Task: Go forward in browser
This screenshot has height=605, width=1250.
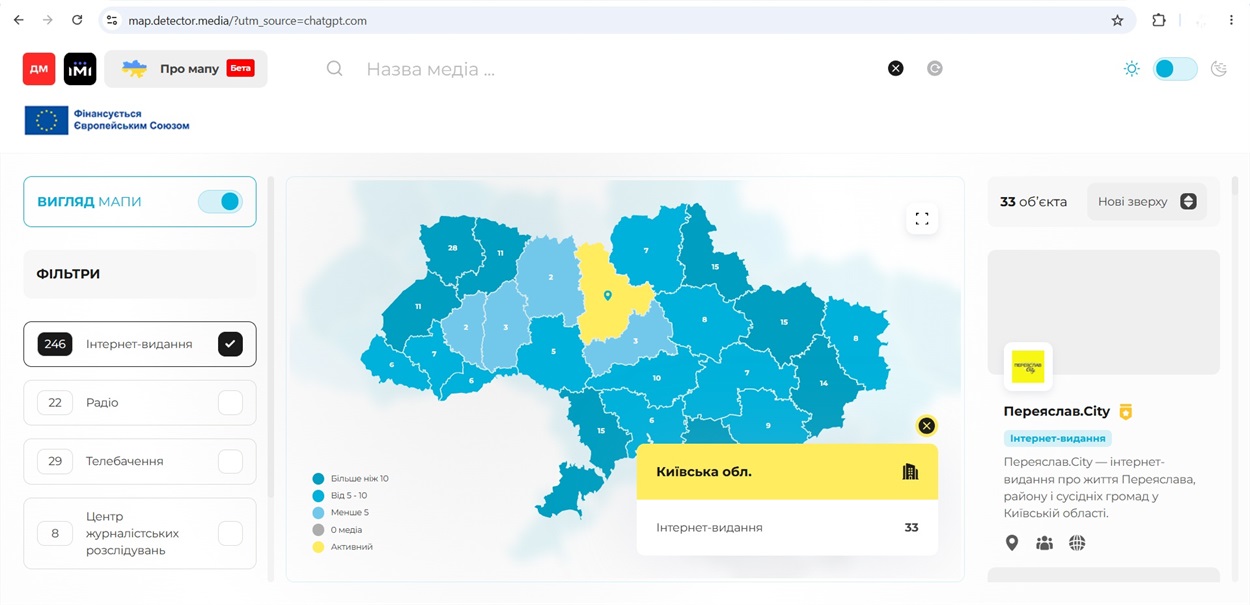Action: (47, 20)
